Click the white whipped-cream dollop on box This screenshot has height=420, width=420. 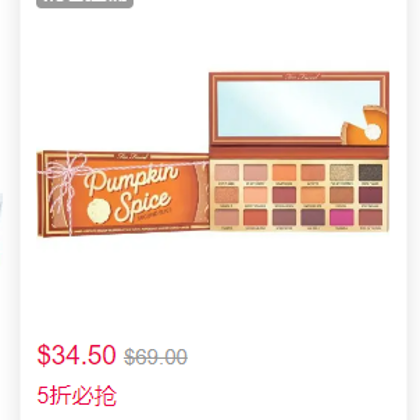pyautogui.click(x=98, y=209)
